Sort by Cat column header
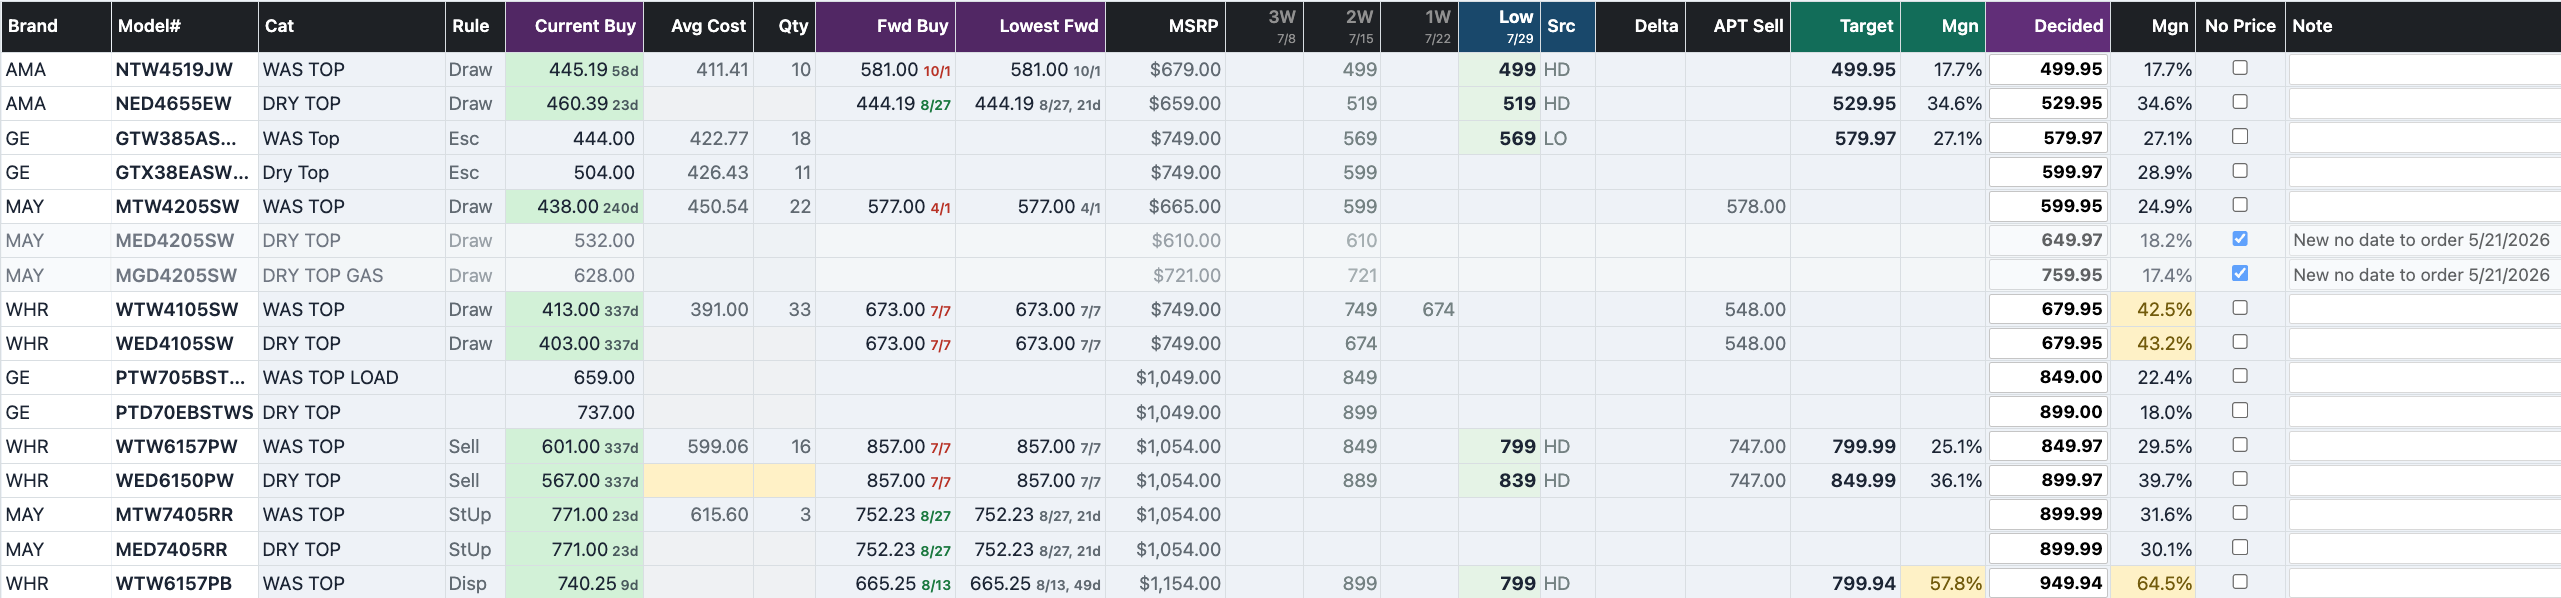2561x598 pixels. (351, 26)
